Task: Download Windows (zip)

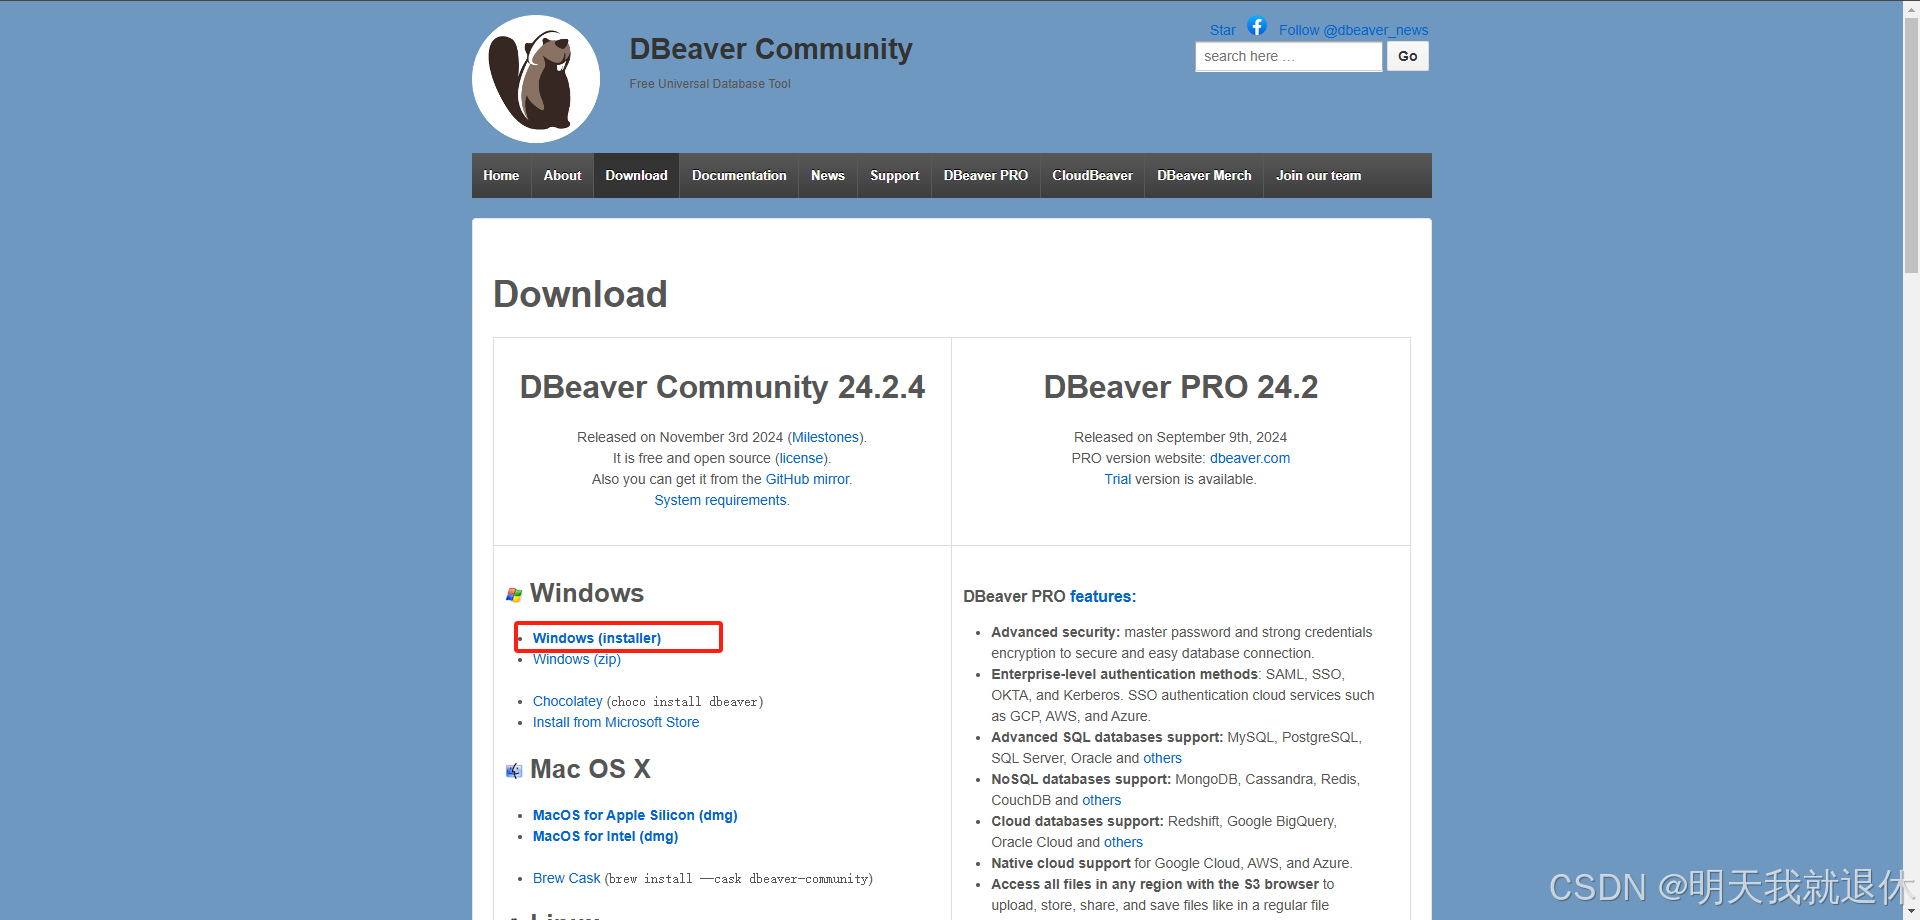Action: [x=577, y=659]
